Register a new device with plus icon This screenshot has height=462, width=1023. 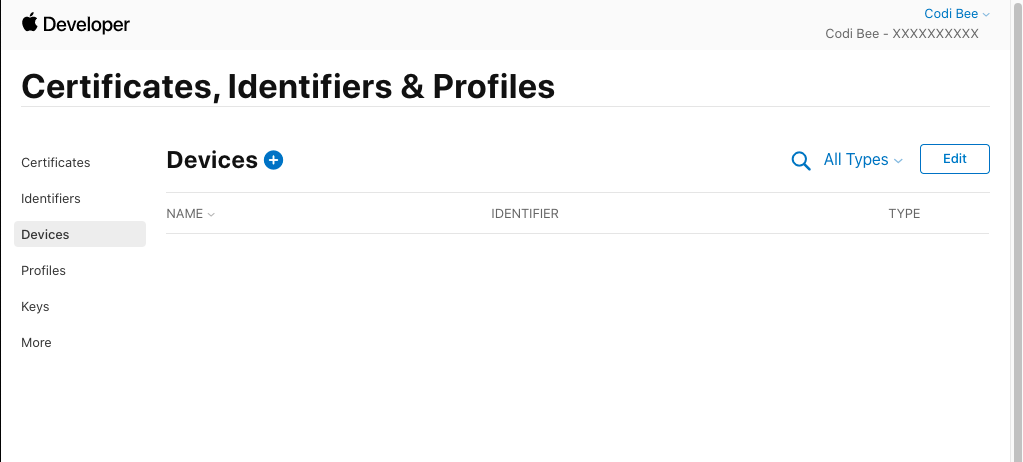[x=274, y=160]
